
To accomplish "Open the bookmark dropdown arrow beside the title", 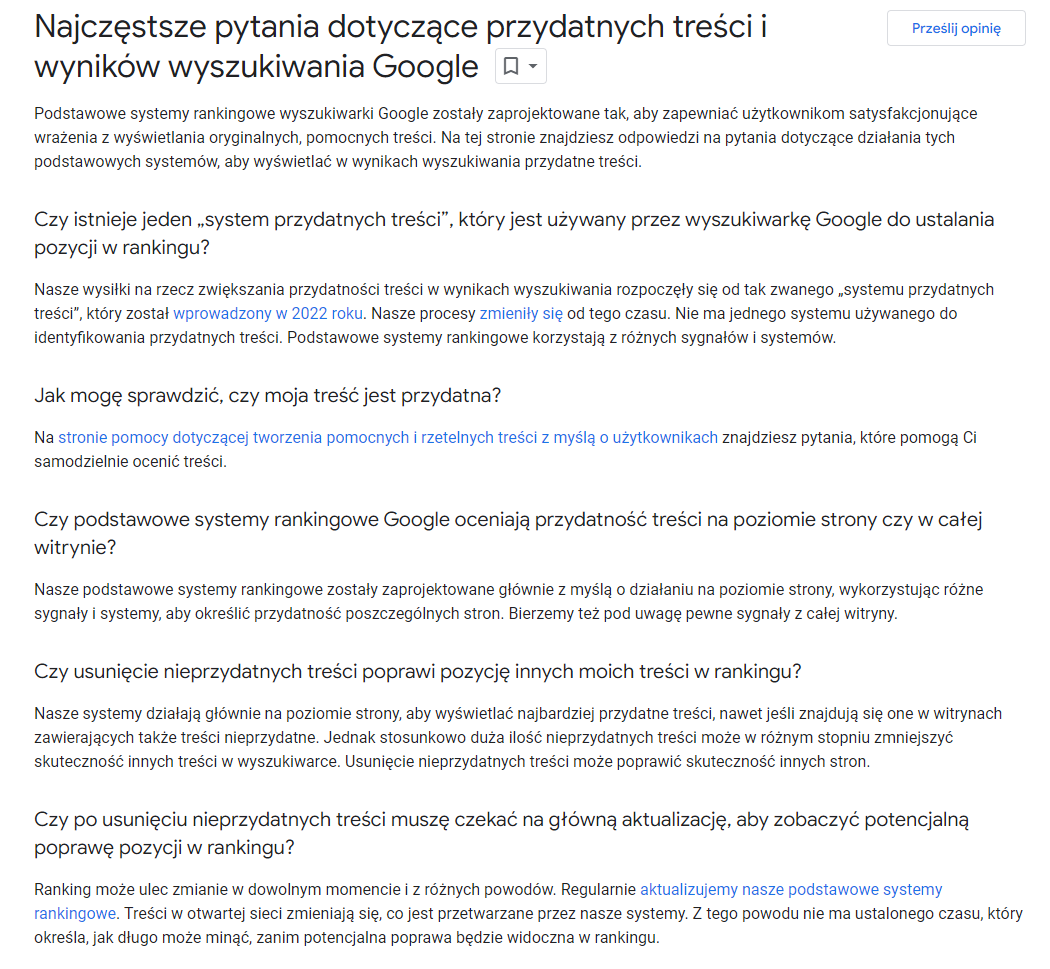I will (533, 66).
